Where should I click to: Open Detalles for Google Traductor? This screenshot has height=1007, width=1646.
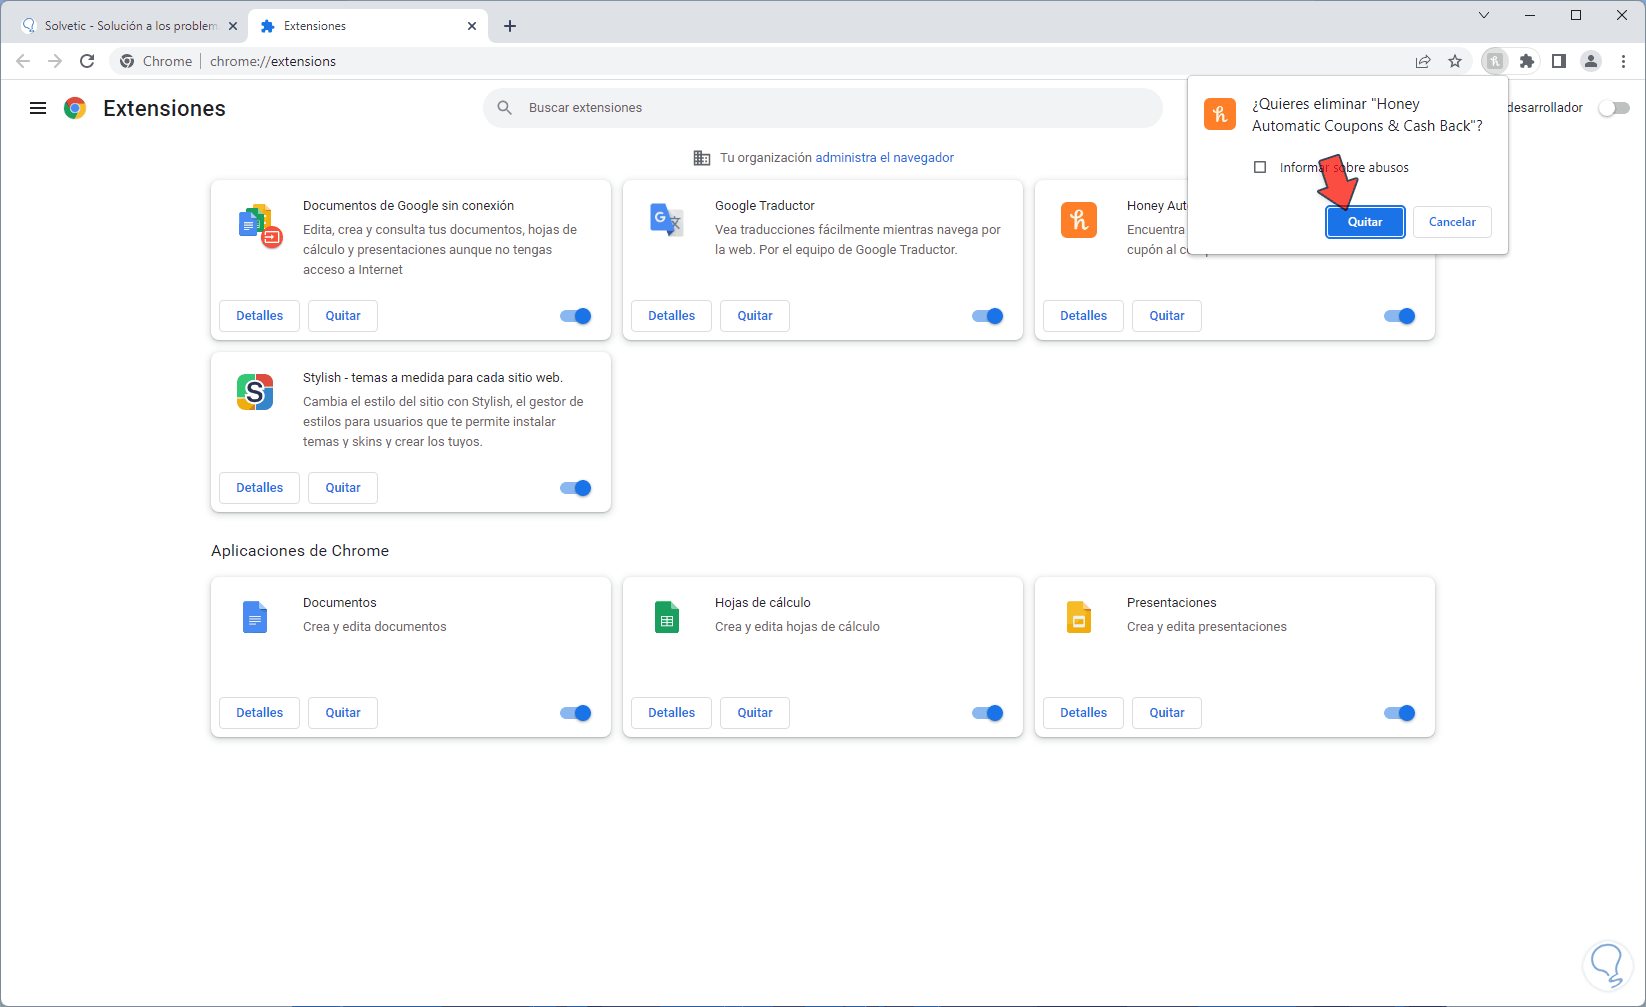pyautogui.click(x=672, y=316)
